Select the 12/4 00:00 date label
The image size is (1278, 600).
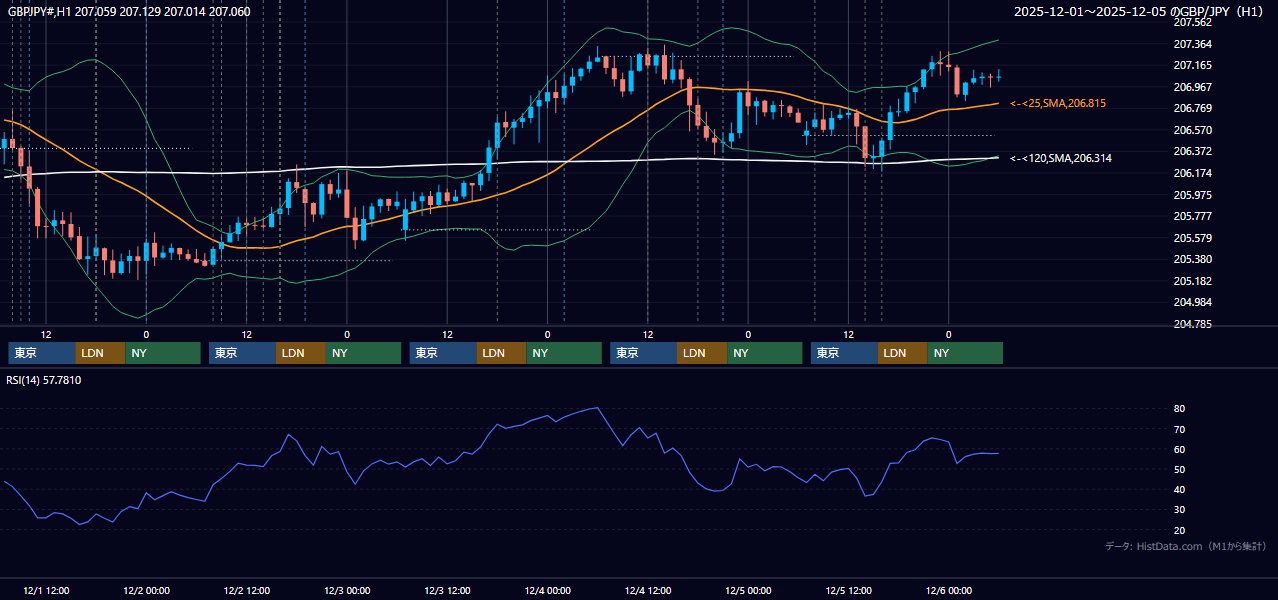(548, 591)
